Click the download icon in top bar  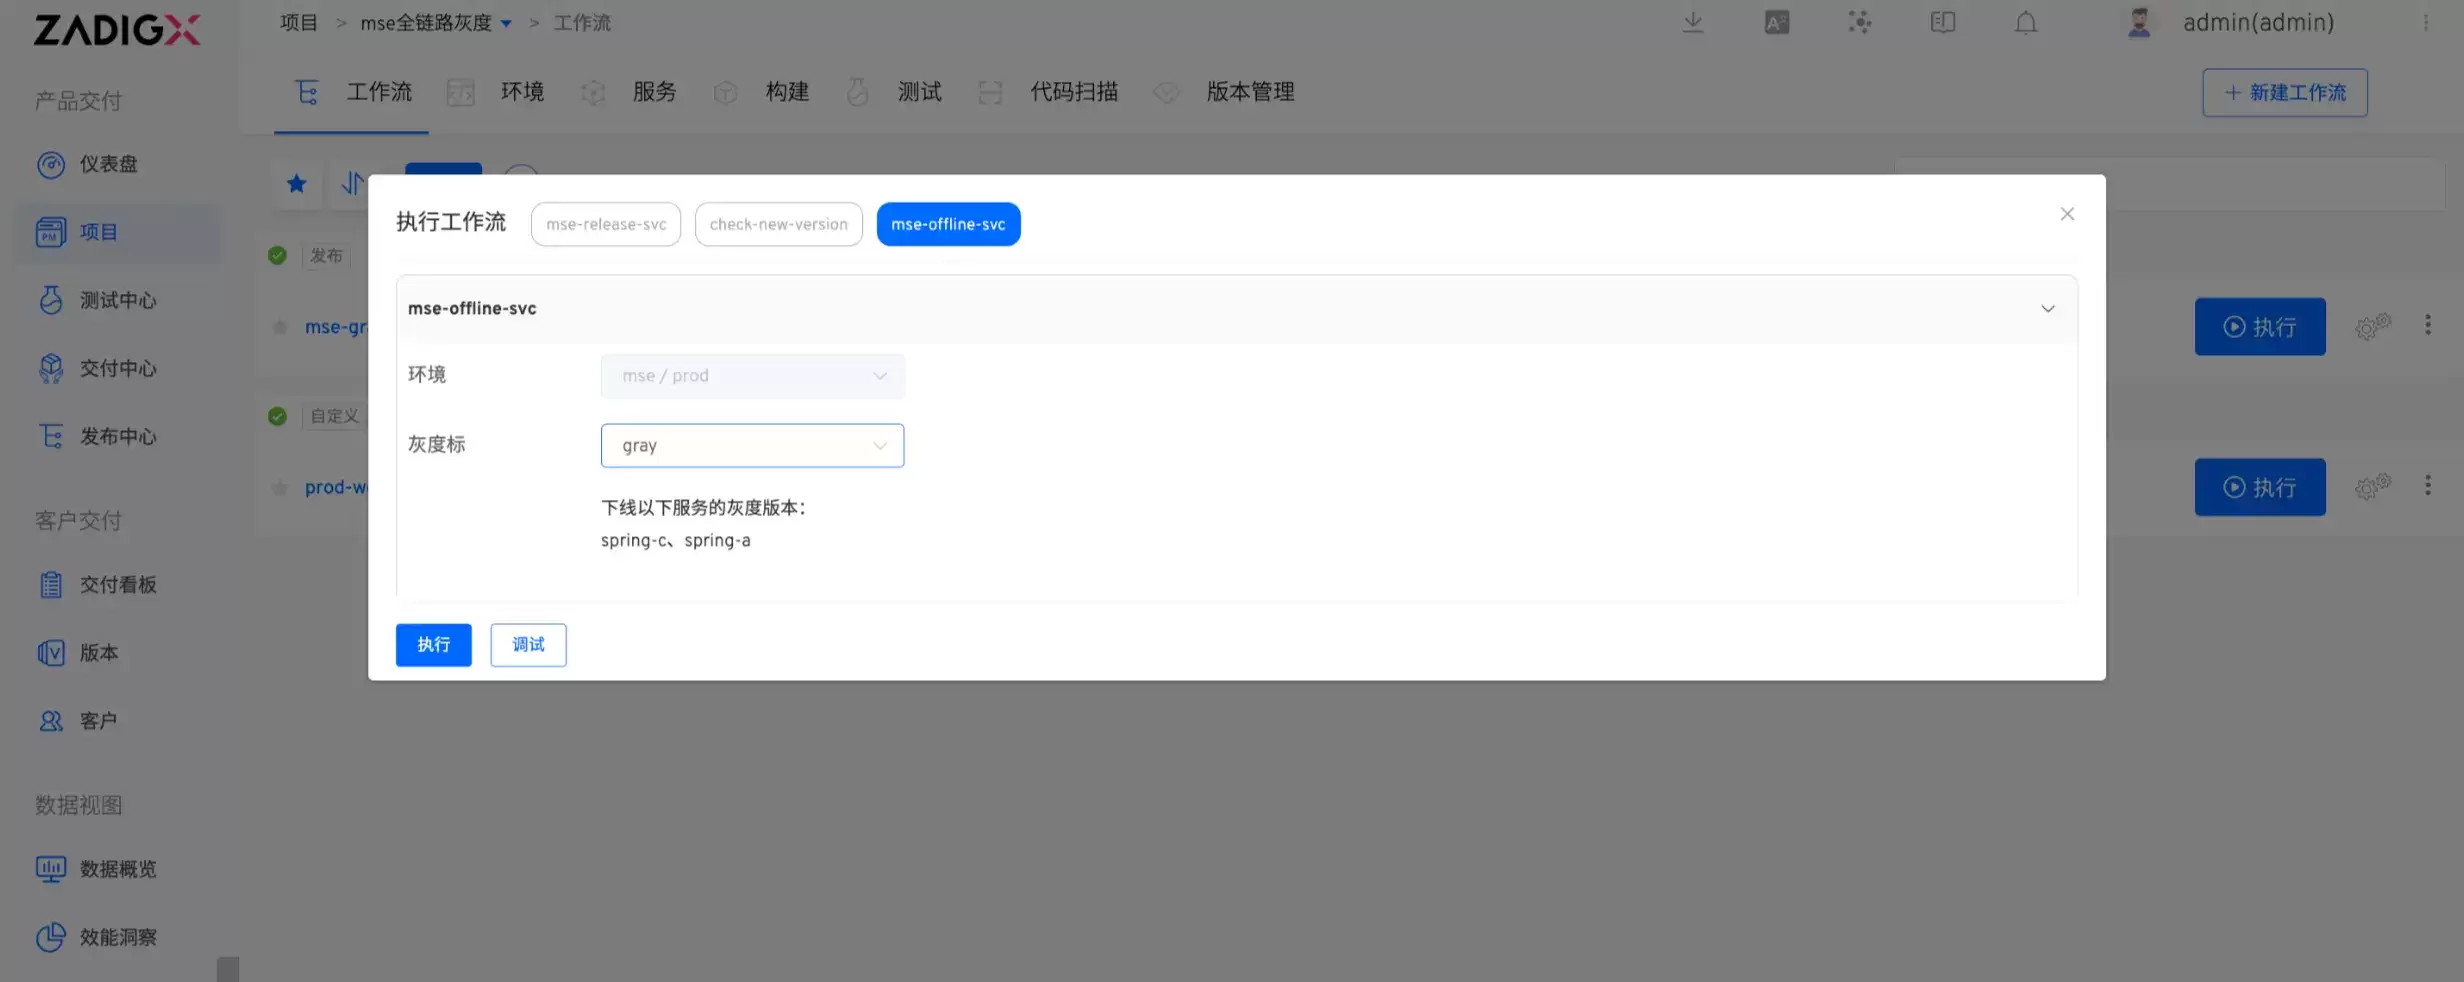click(x=1692, y=22)
